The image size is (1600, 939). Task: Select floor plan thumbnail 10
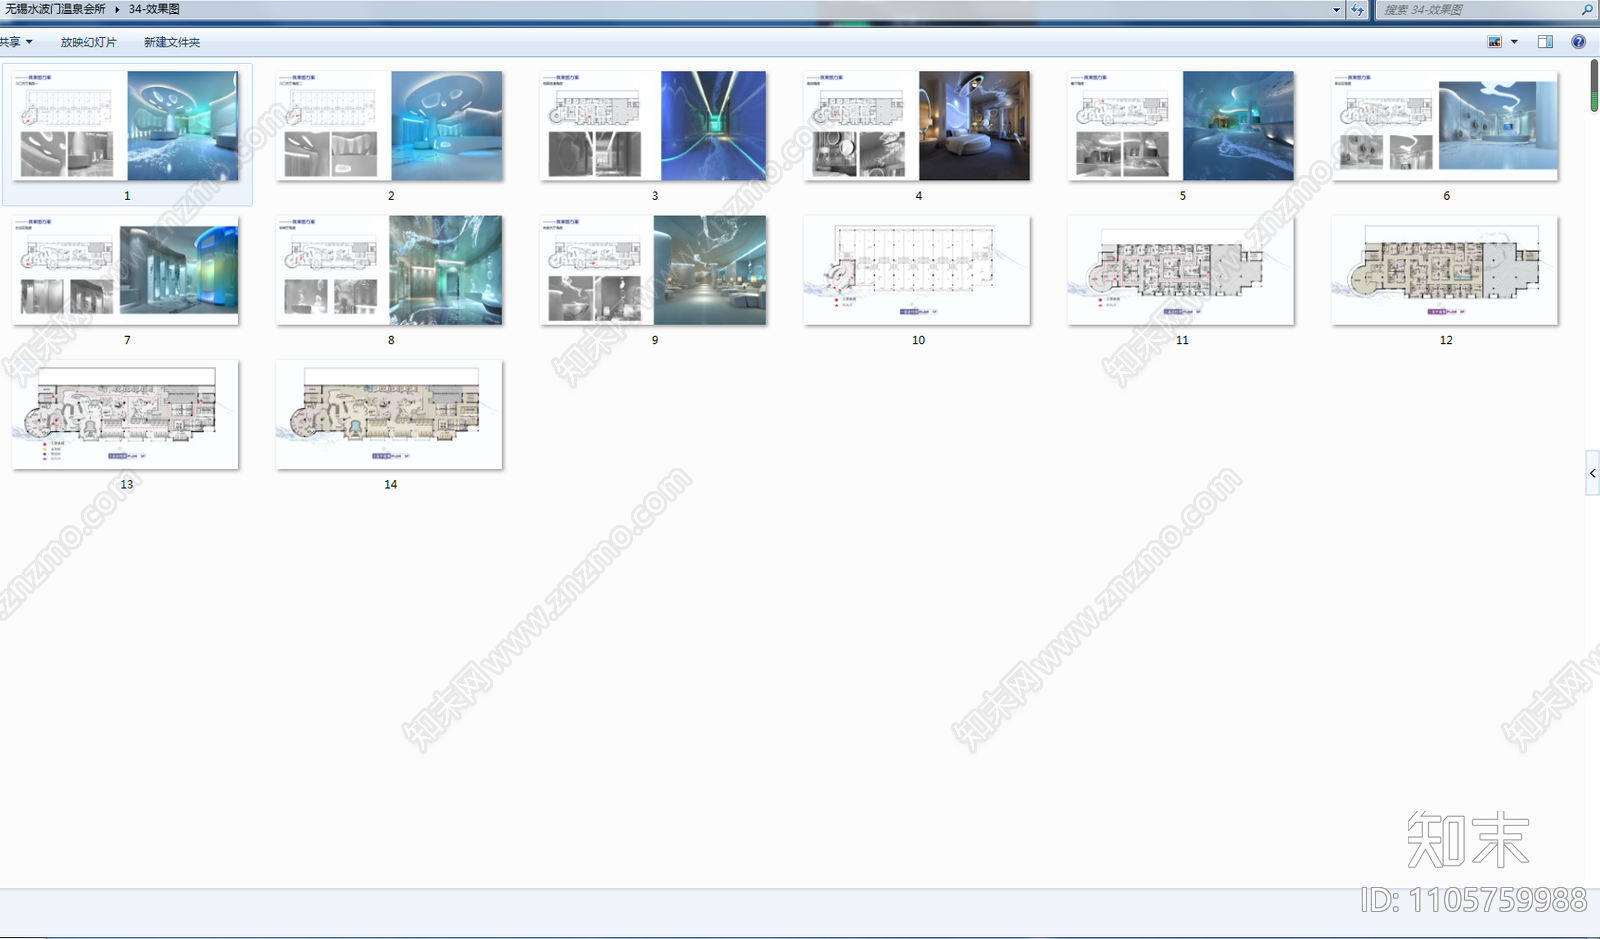pos(918,270)
